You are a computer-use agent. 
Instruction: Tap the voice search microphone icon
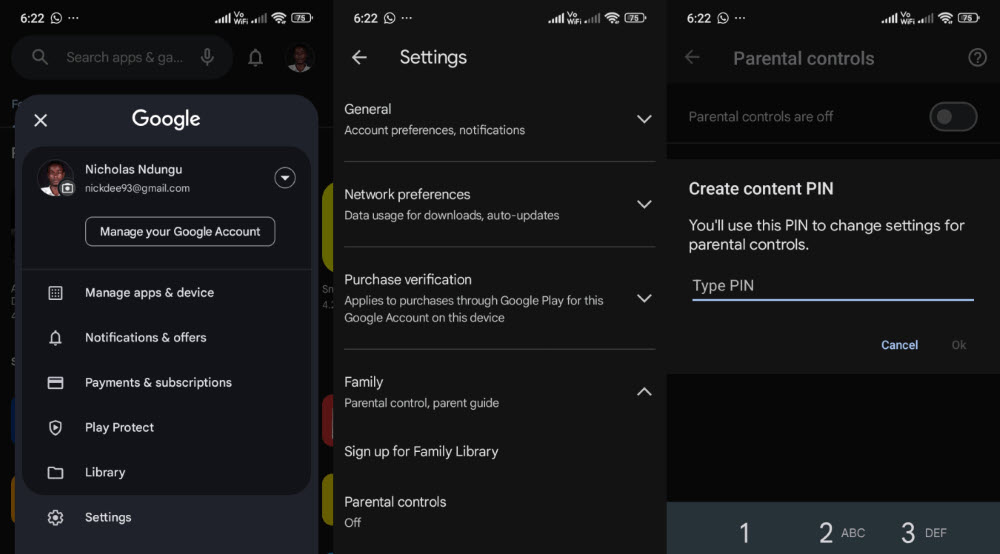pyautogui.click(x=207, y=57)
